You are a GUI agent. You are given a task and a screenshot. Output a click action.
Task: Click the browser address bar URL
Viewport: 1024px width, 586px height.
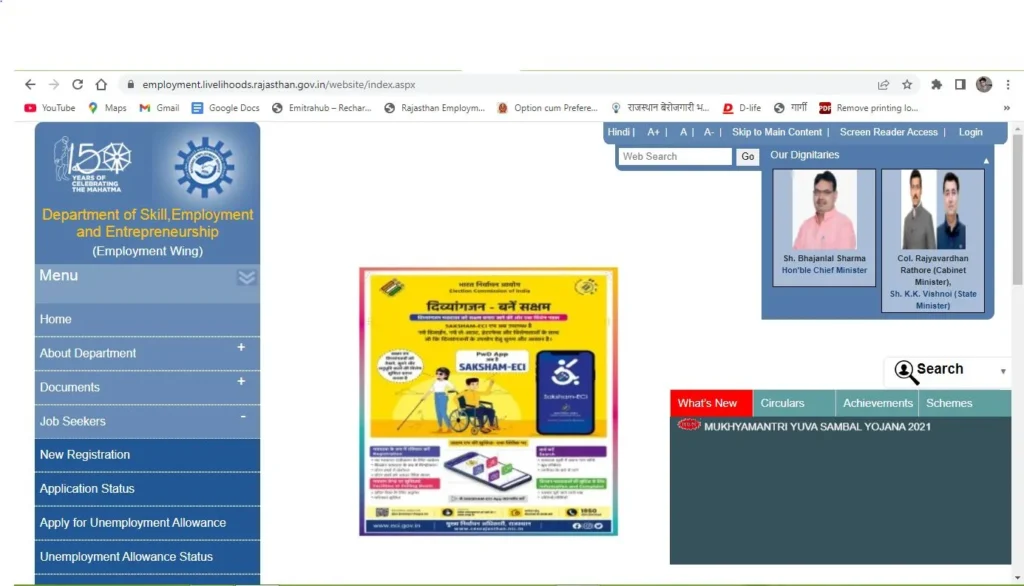(279, 84)
